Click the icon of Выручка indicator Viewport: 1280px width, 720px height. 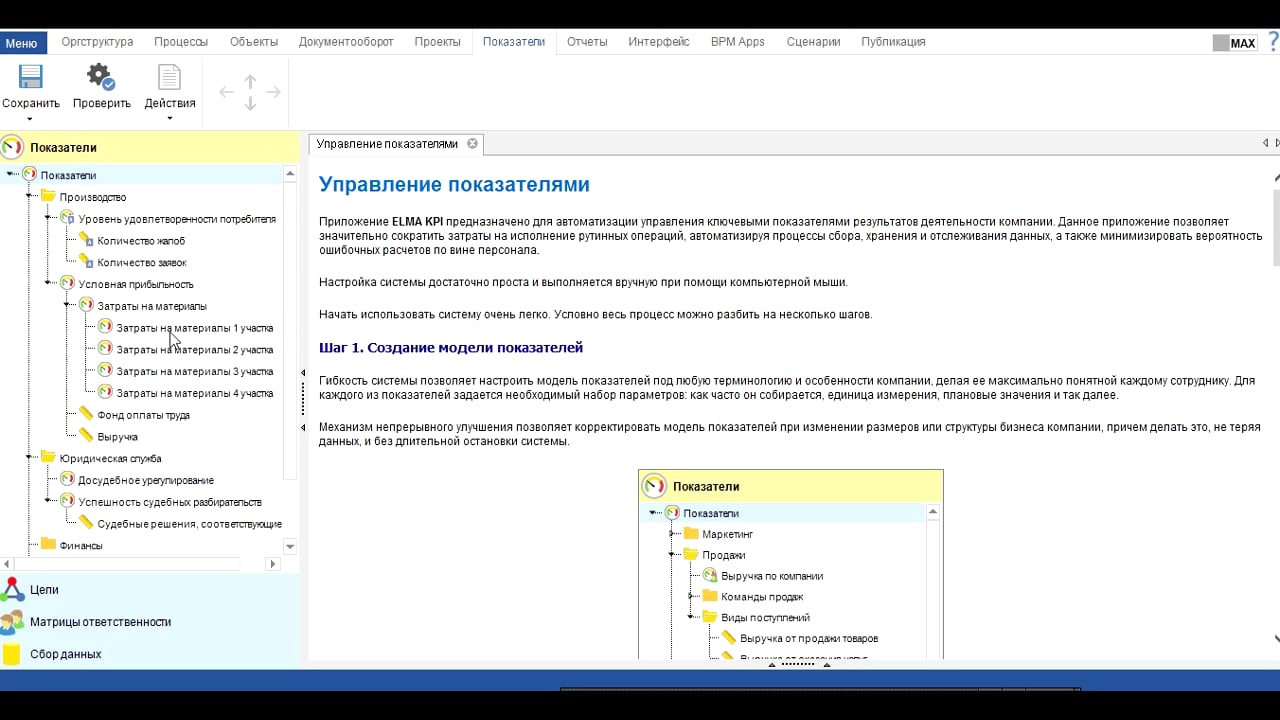pos(86,436)
